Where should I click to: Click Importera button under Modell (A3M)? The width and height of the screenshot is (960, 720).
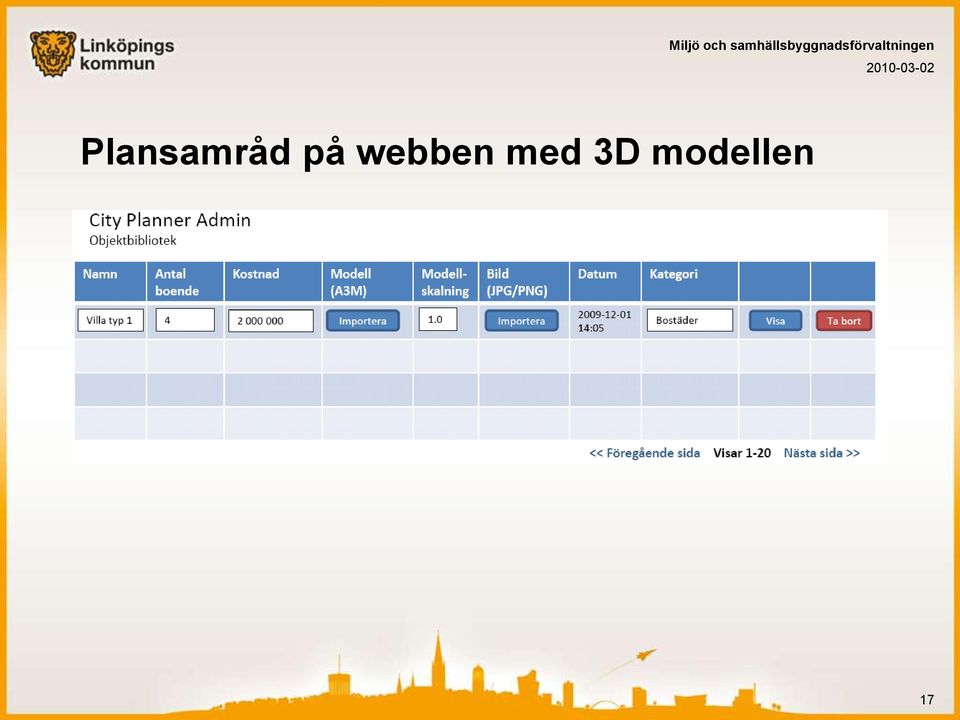(362, 320)
